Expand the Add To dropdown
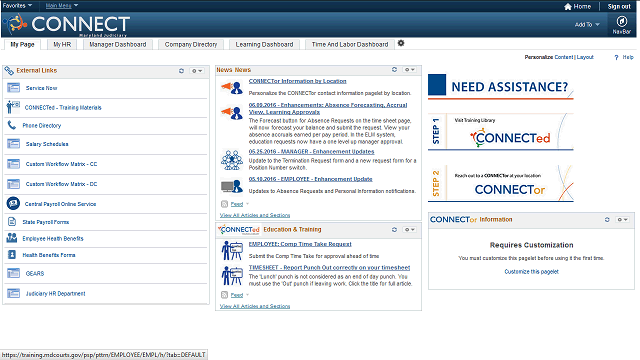 tap(587, 24)
